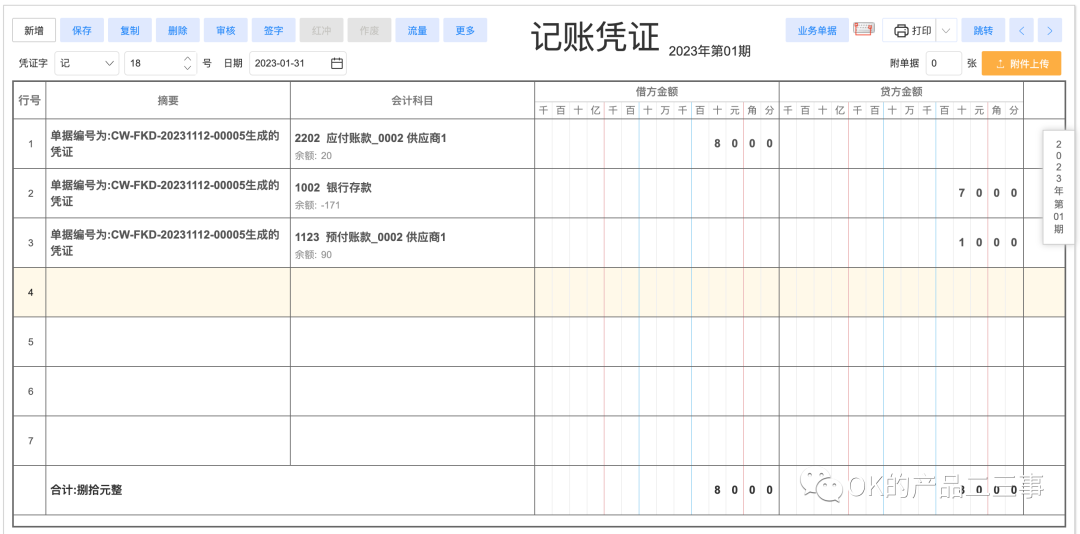
Task: Click the row 3 summary text
Action: [165, 243]
